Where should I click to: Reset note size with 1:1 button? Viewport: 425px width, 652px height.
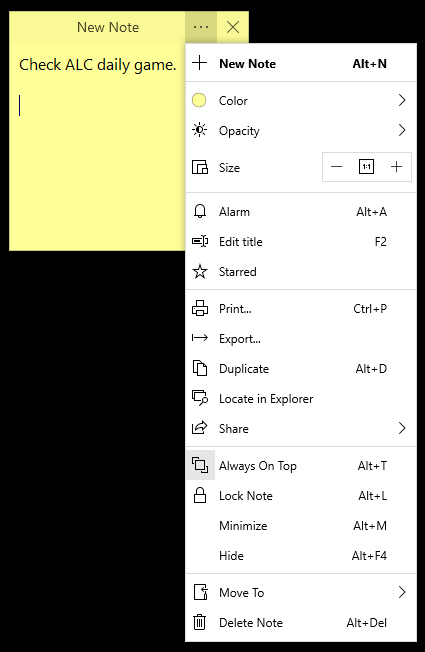coord(366,167)
